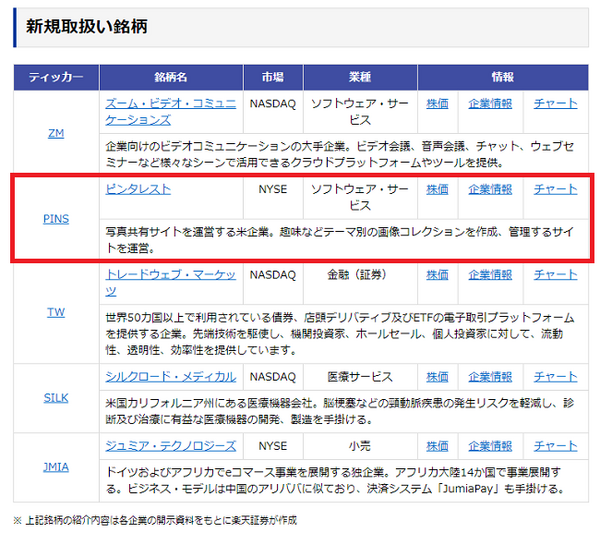Open the PINS ticker link
The height and width of the screenshot is (533, 600).
(56, 219)
